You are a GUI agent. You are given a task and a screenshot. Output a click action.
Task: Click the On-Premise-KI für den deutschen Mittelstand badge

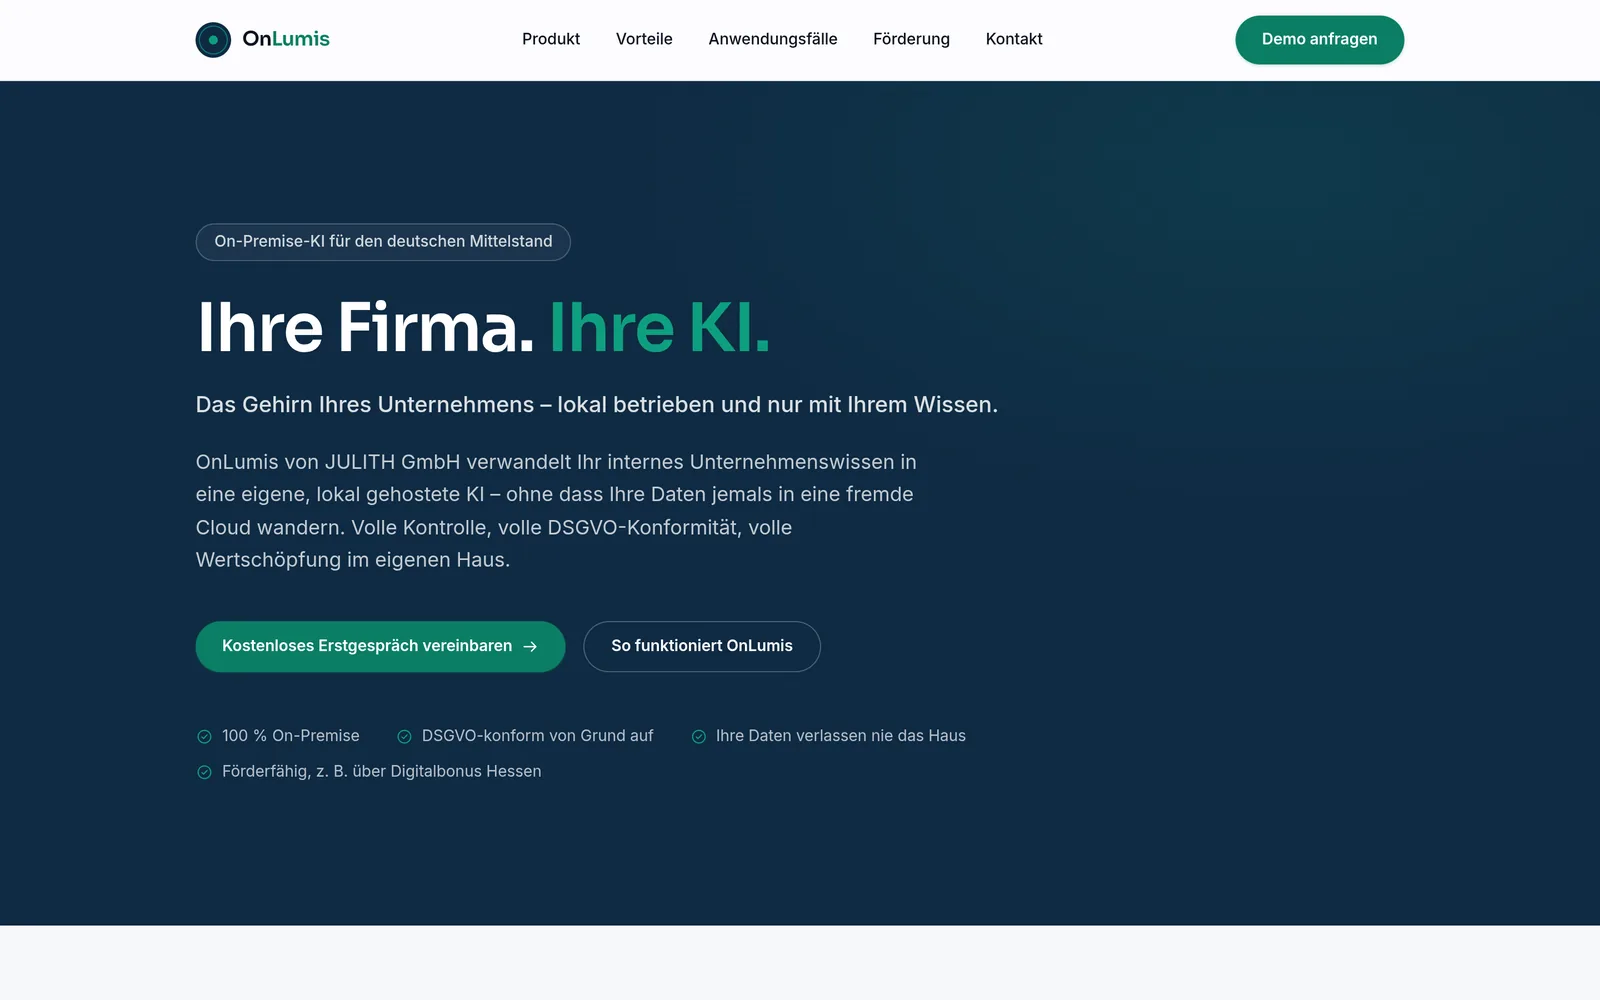(383, 242)
